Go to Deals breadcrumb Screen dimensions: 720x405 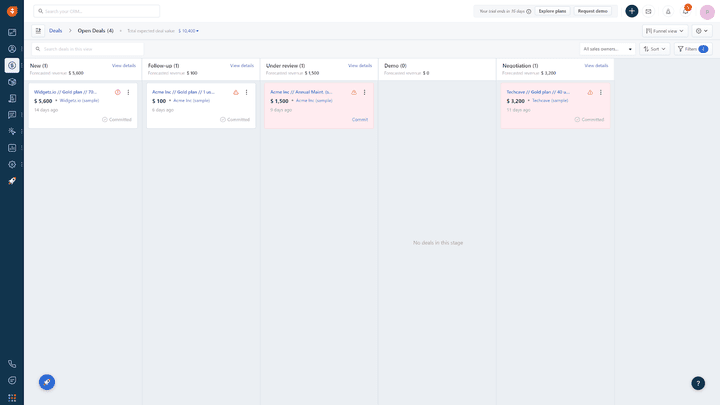pyautogui.click(x=55, y=31)
